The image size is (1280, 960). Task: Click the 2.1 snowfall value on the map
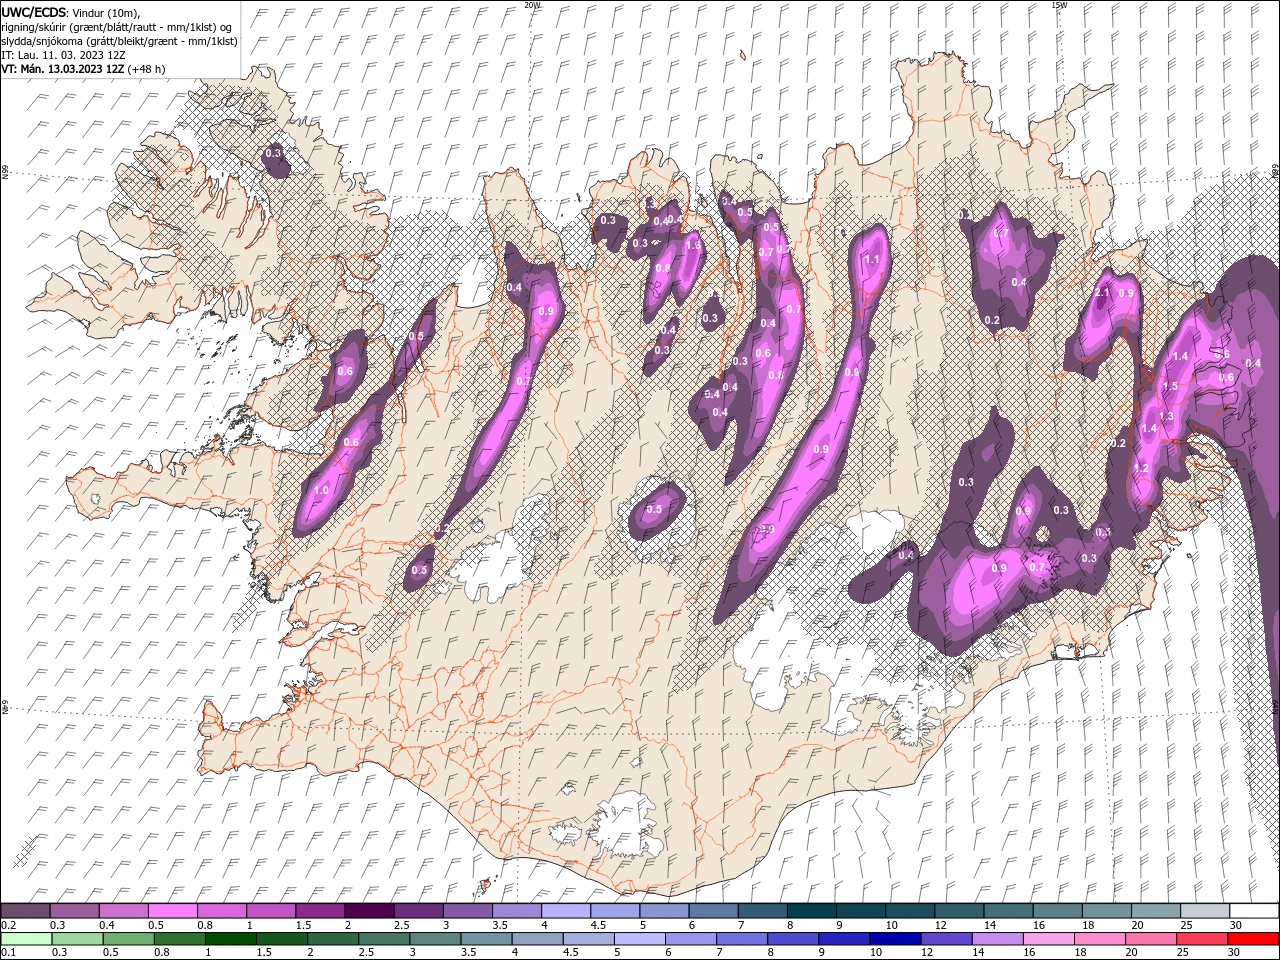[1103, 293]
